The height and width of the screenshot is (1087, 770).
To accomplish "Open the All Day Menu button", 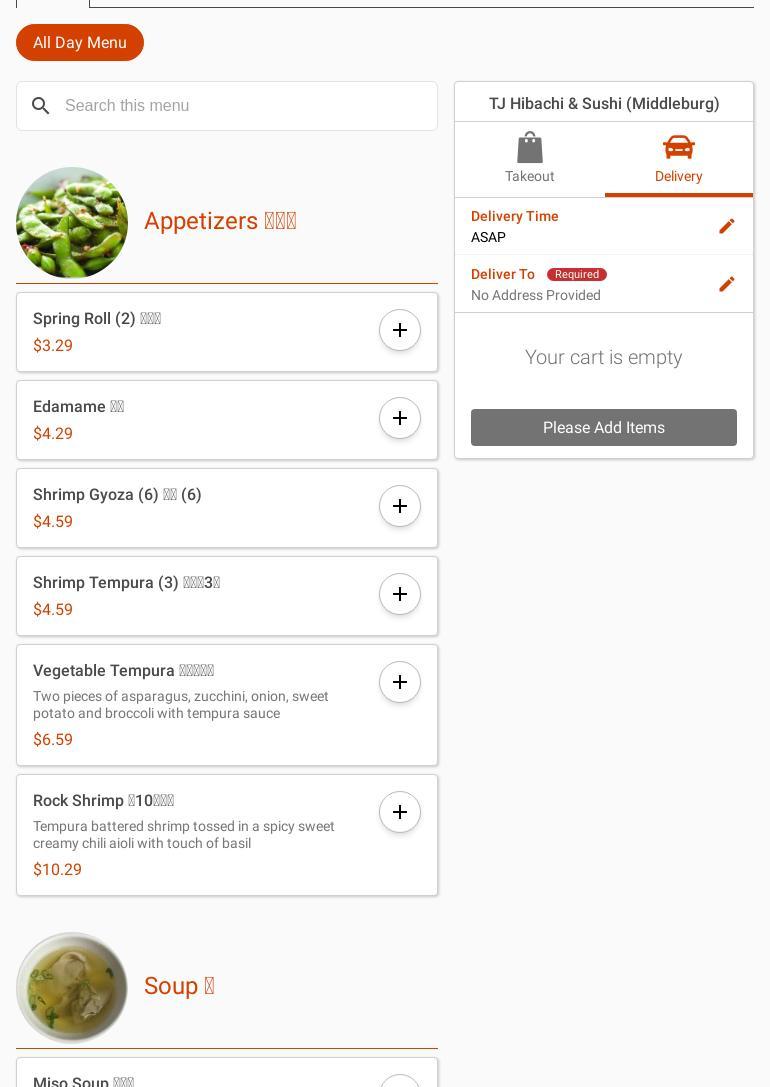I will pyautogui.click(x=80, y=43).
